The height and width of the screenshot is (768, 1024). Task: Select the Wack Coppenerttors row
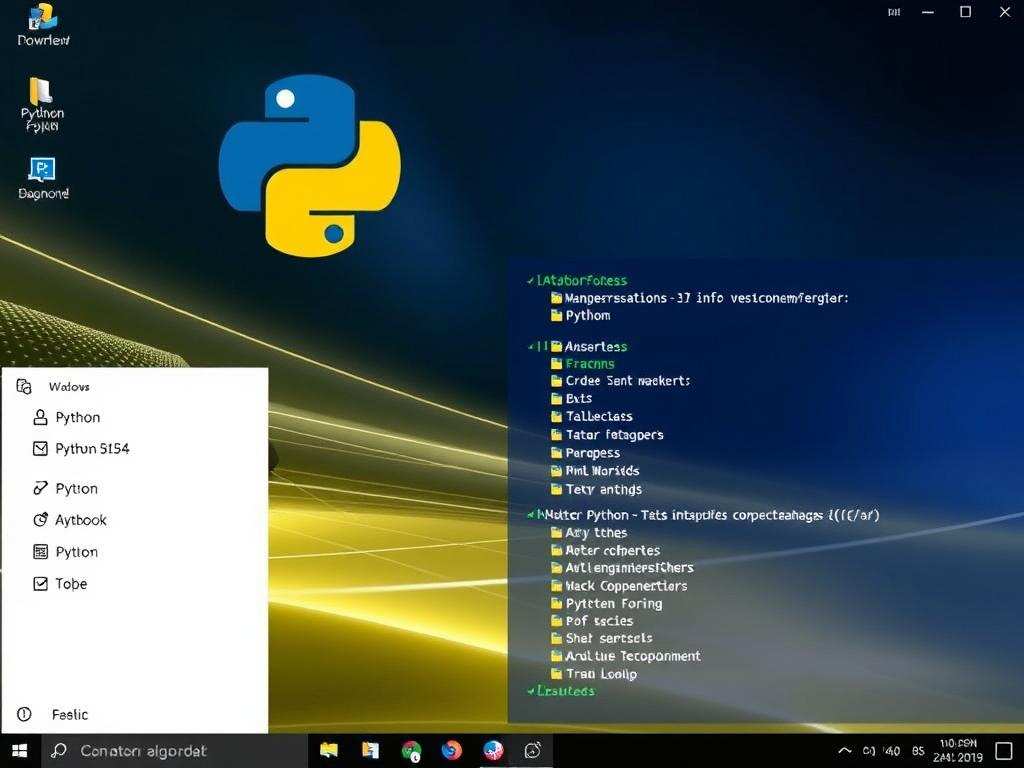pos(619,586)
